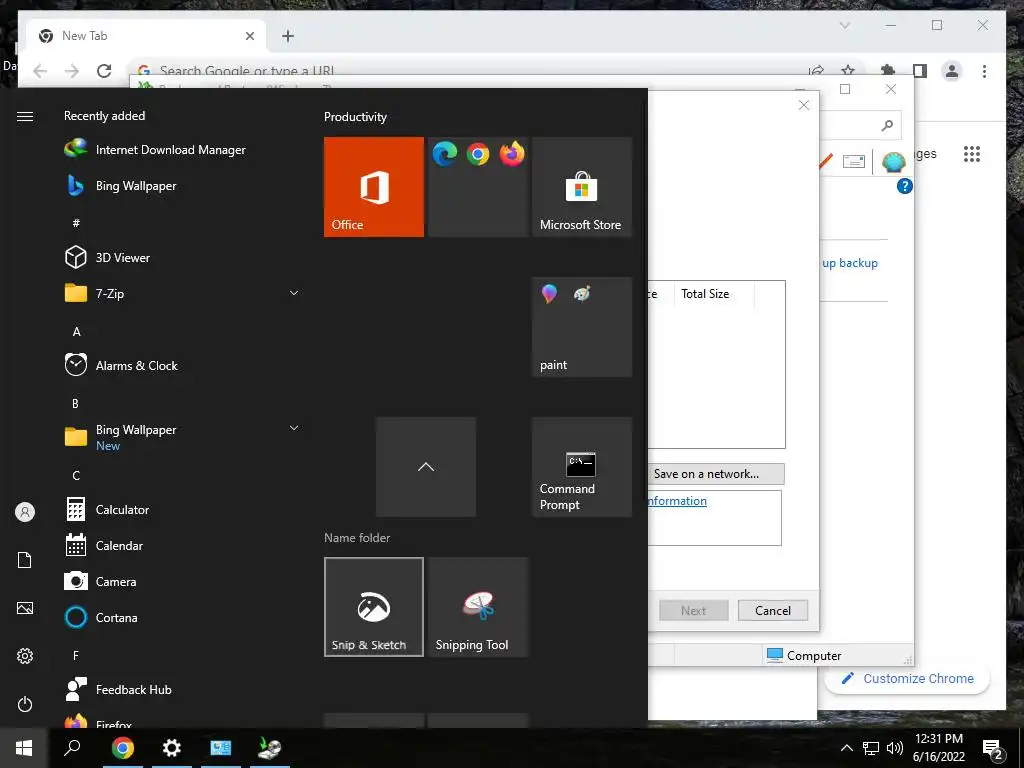1024x768 pixels.
Task: Reload the Chrome page
Action: [104, 71]
